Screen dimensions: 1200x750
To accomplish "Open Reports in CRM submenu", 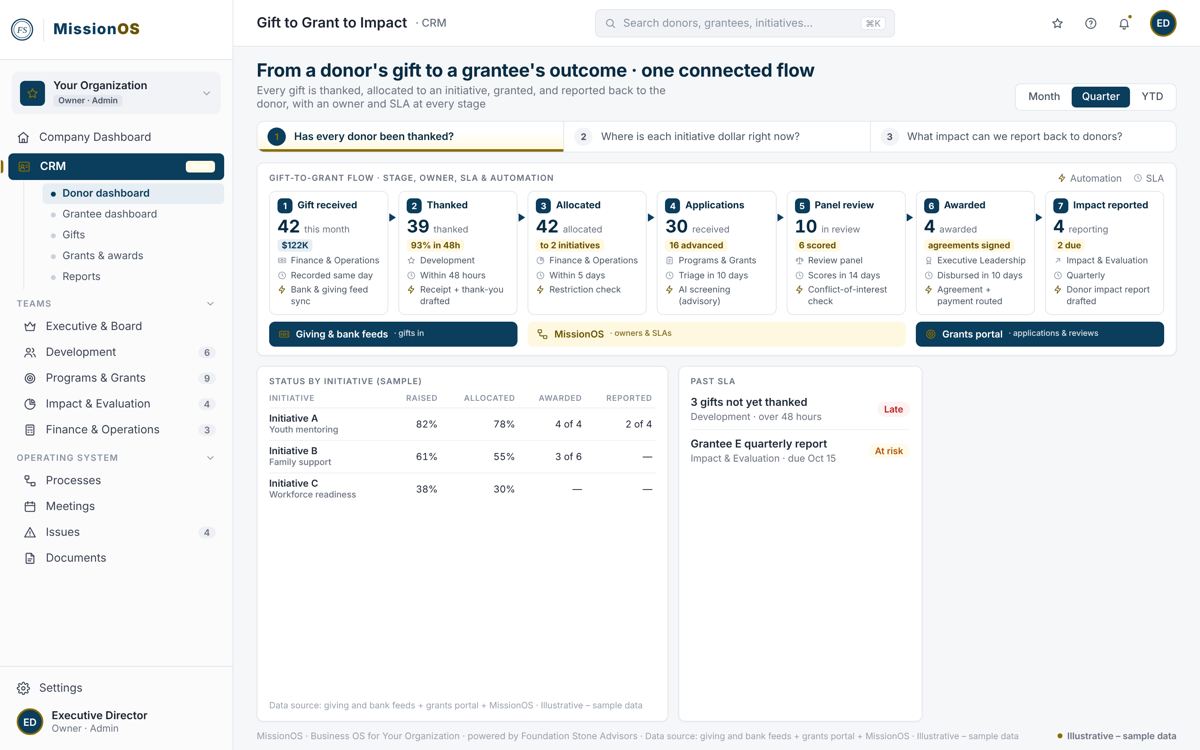I will pyautogui.click(x=133, y=277).
